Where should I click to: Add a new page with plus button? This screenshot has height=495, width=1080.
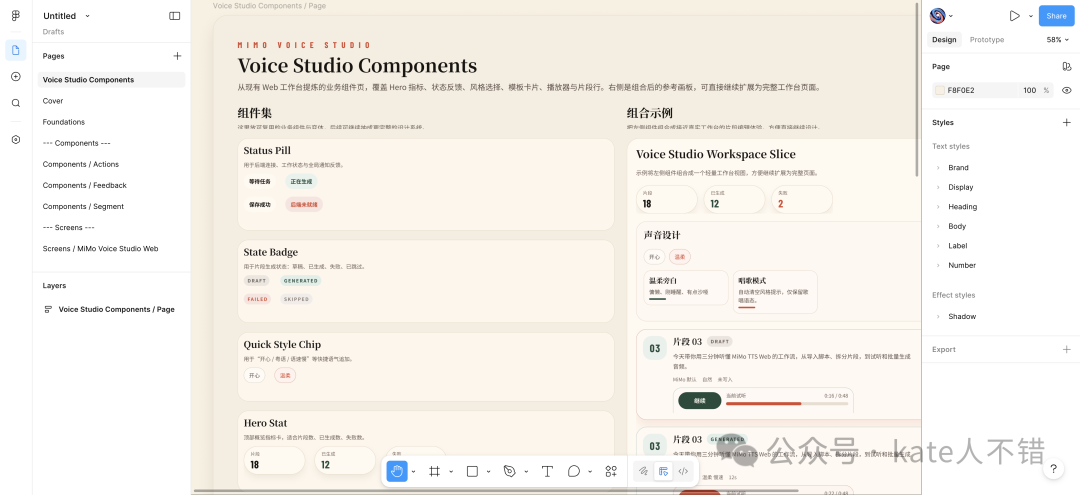tap(177, 56)
